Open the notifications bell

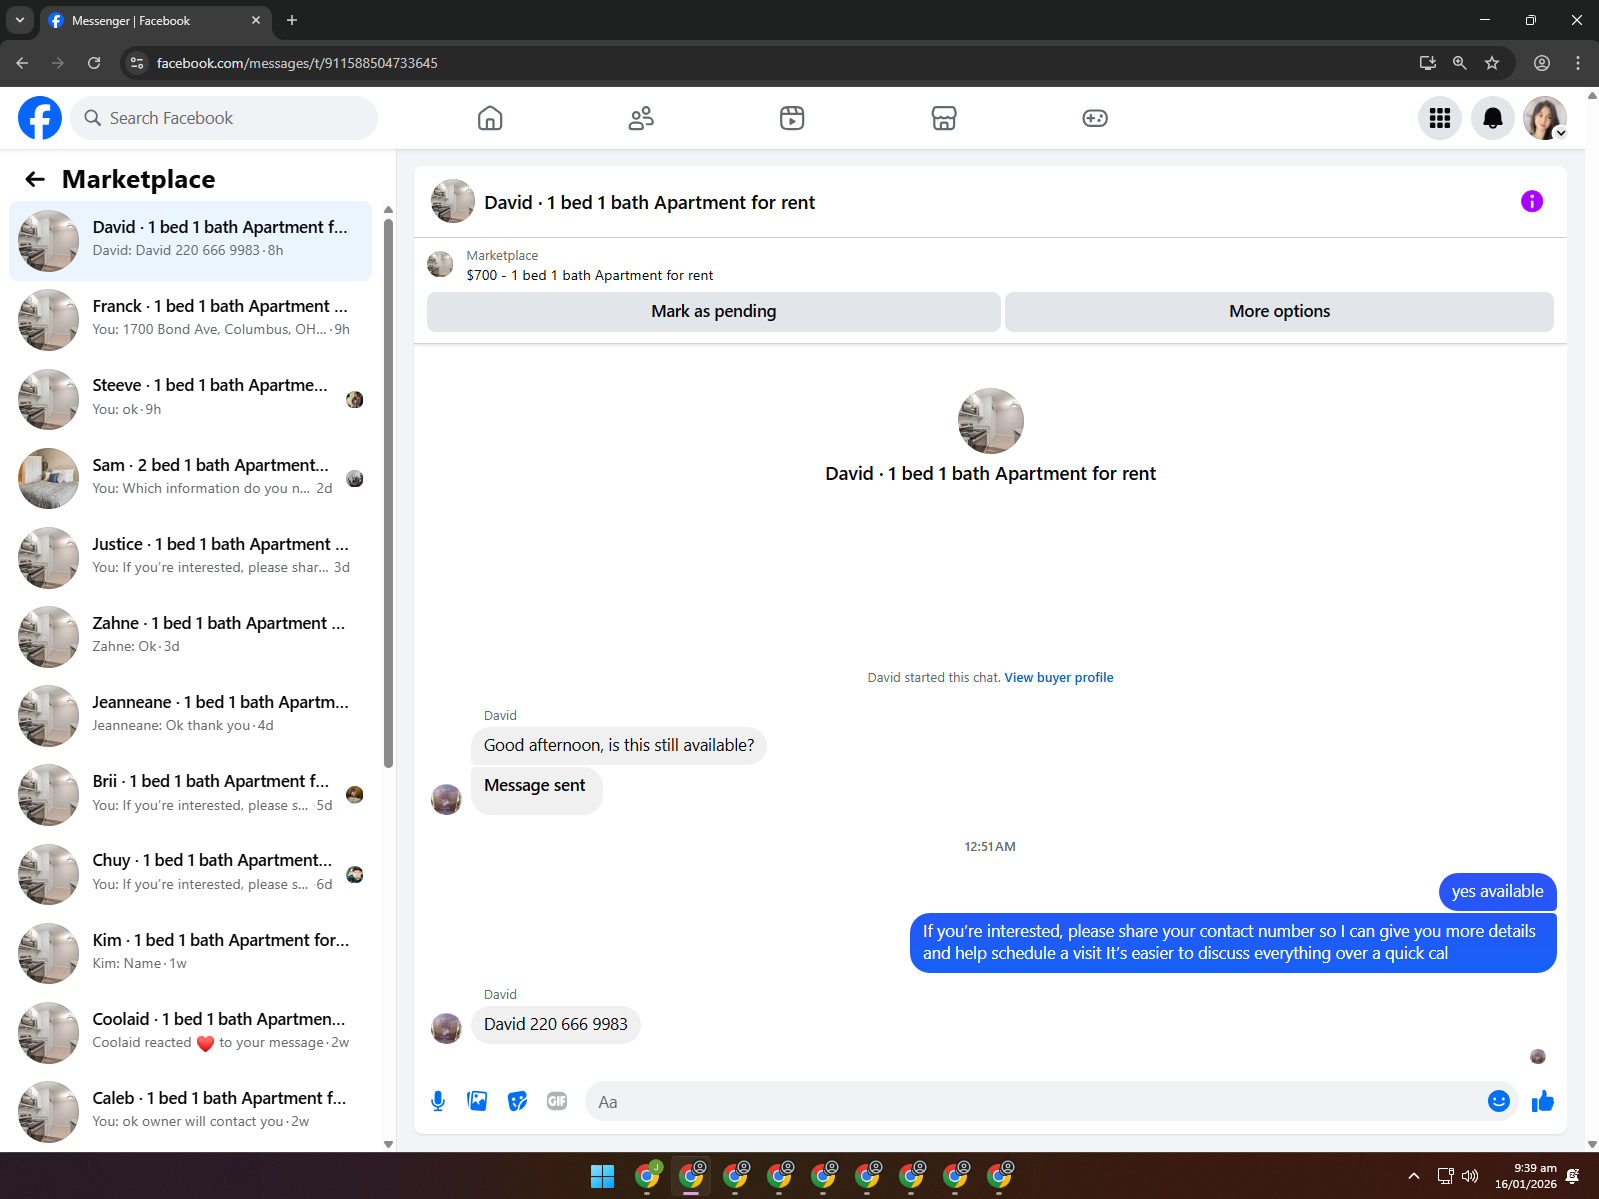tap(1493, 118)
